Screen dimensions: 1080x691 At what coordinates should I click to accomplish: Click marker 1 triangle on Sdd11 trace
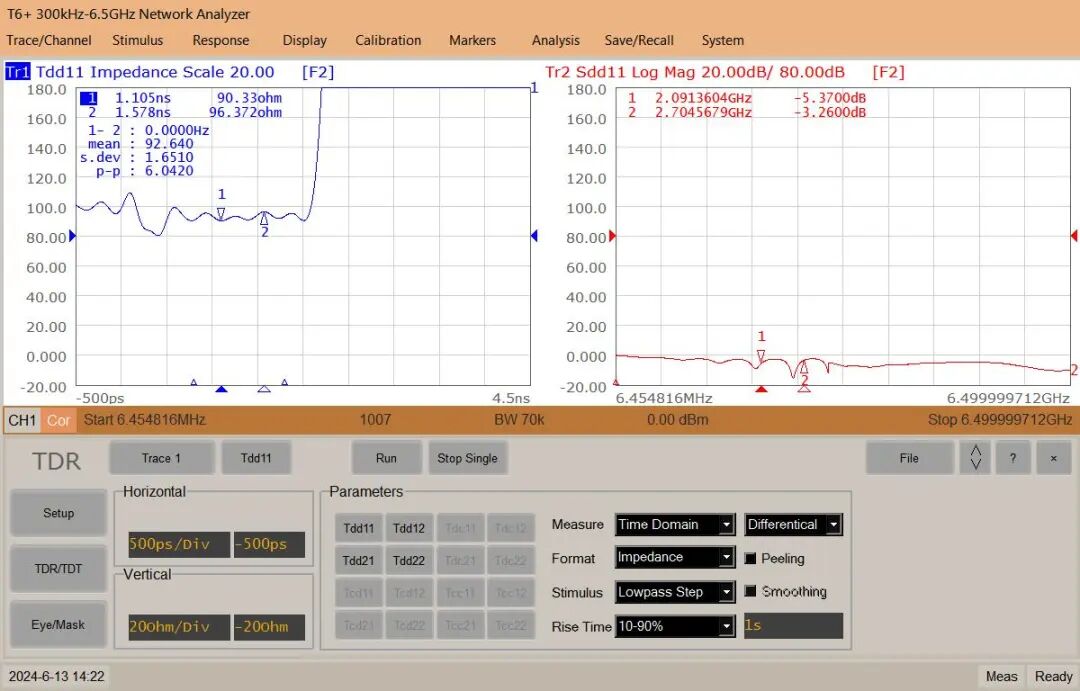coord(761,355)
